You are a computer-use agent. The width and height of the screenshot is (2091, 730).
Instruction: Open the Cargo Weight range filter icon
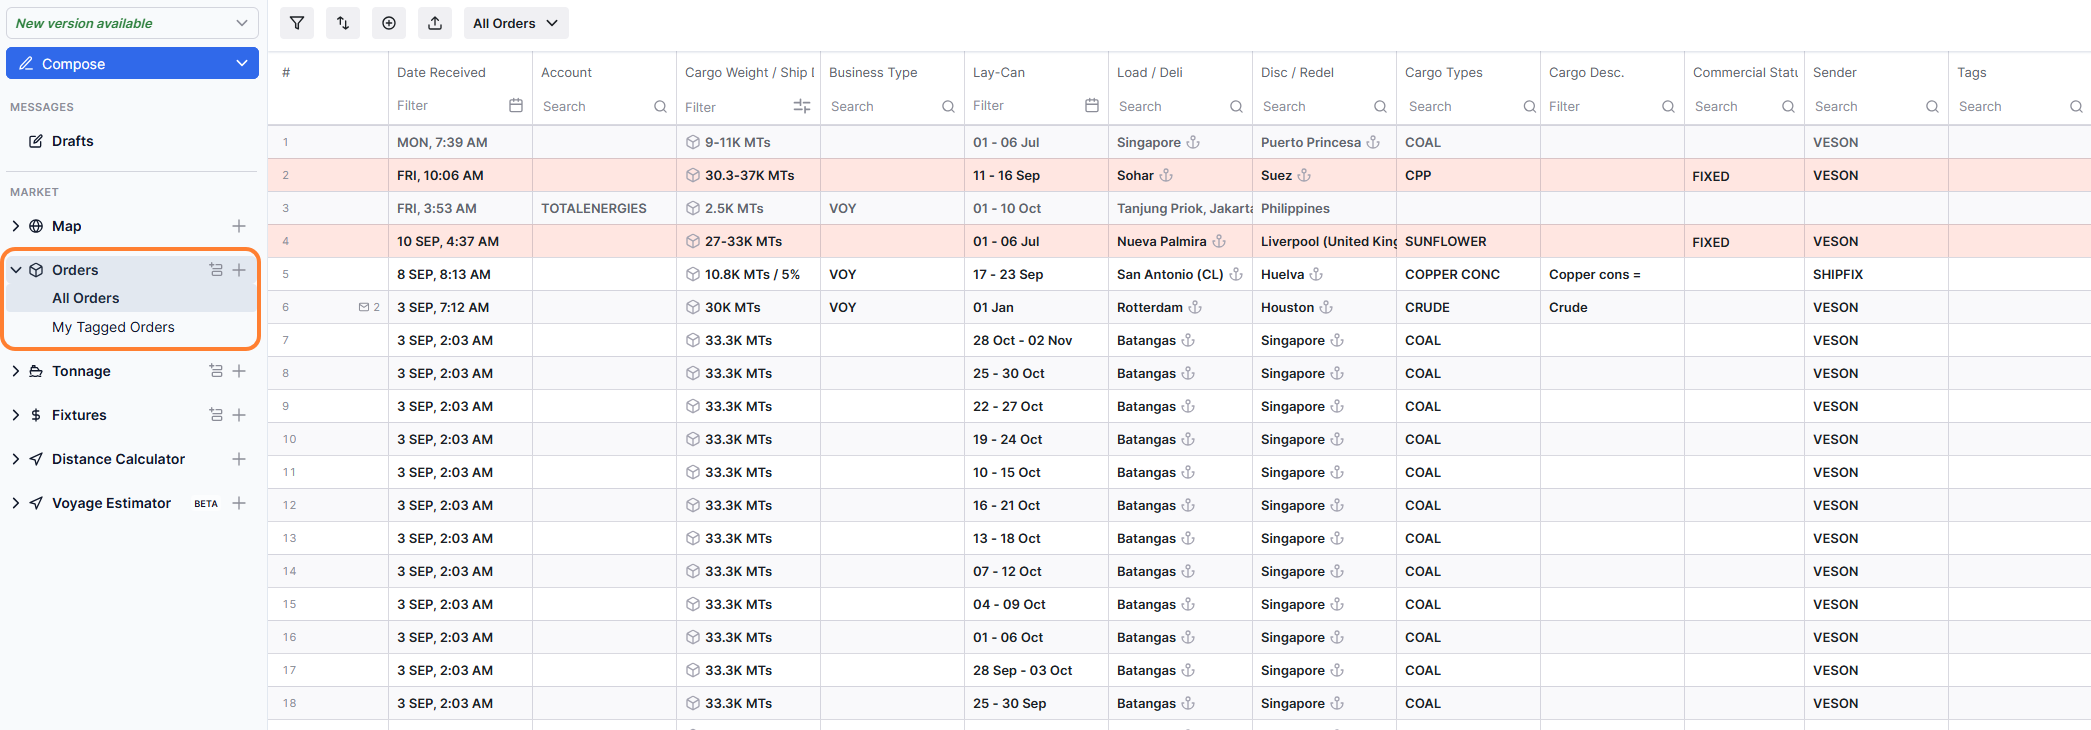click(x=802, y=106)
